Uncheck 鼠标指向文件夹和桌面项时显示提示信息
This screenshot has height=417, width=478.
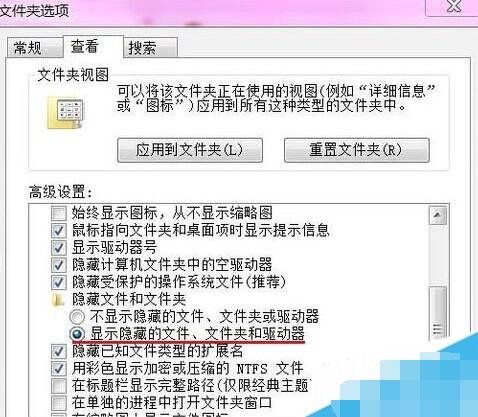tap(58, 230)
